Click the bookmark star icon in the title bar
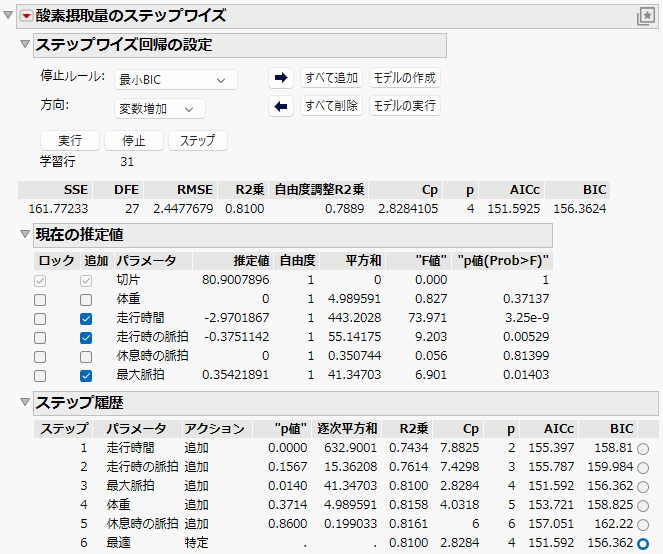The image size is (663, 554). 646,16
